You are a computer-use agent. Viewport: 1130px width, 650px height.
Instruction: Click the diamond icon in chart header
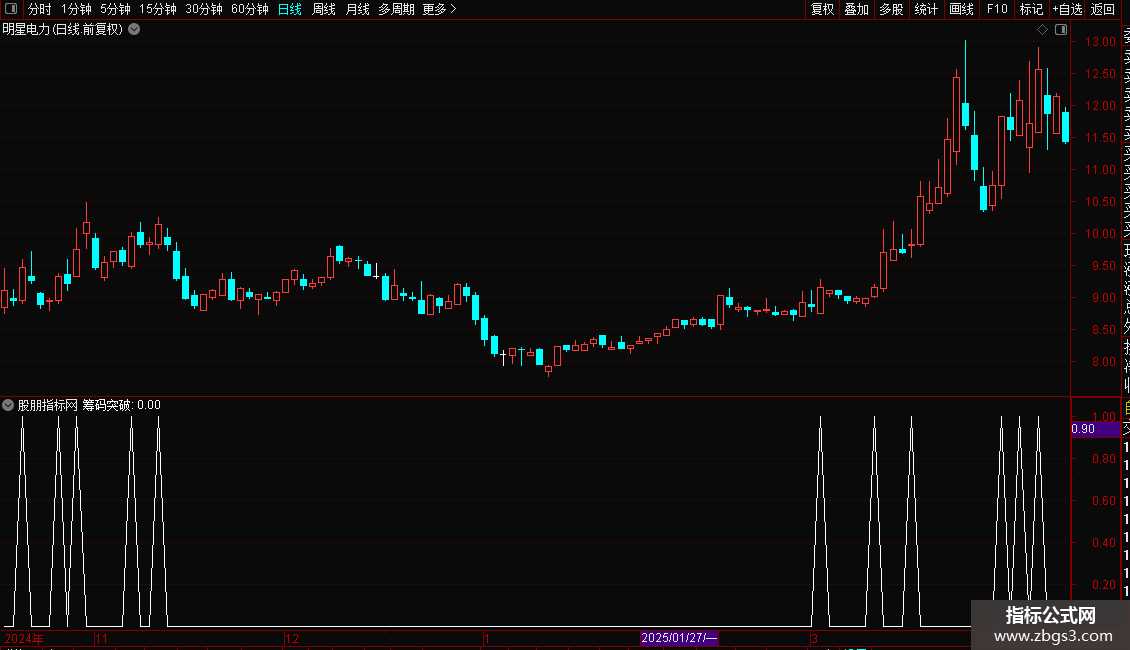1042,30
